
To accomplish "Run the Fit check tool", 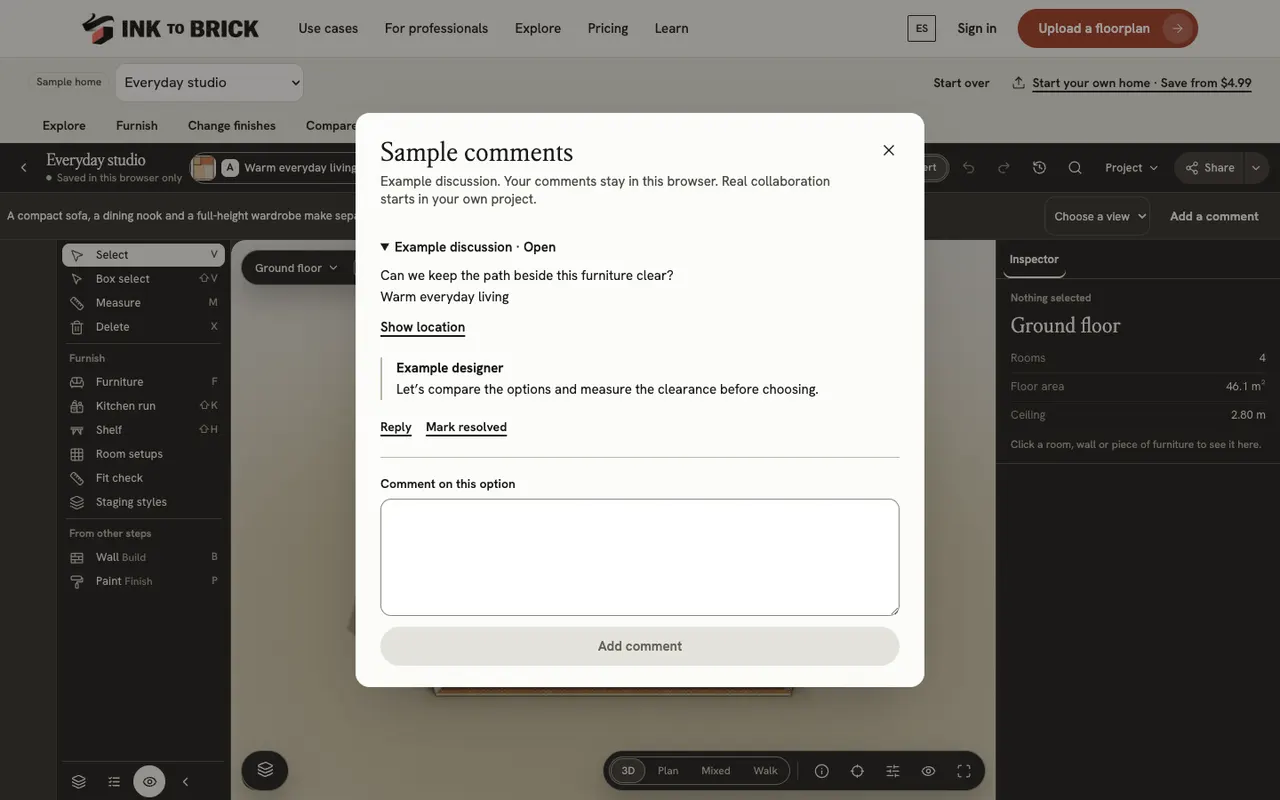I will pyautogui.click(x=143, y=478).
